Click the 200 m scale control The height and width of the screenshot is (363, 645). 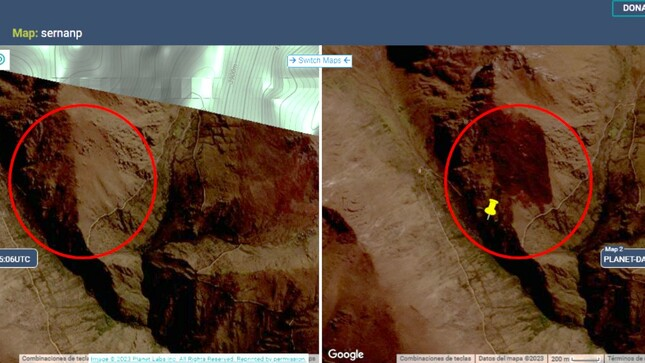(x=576, y=359)
